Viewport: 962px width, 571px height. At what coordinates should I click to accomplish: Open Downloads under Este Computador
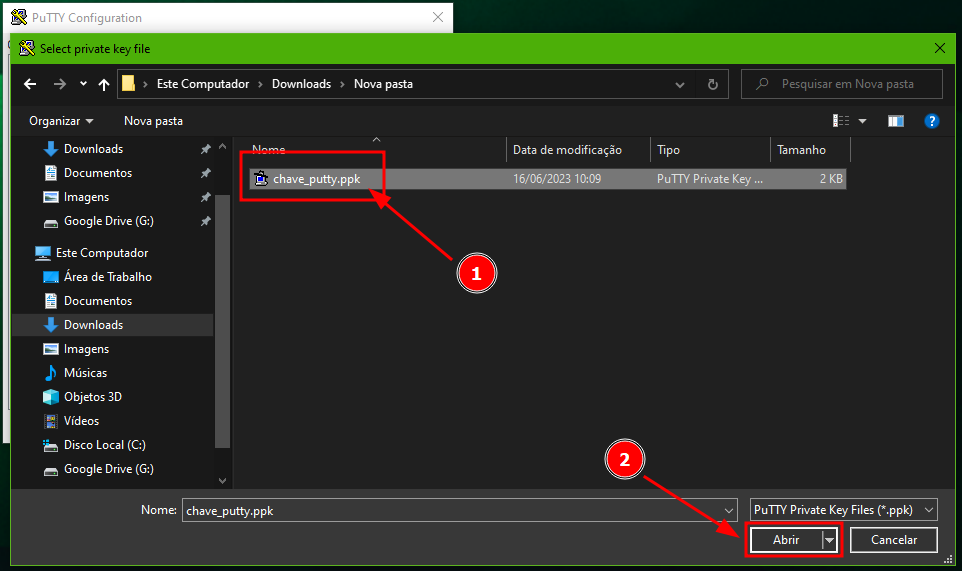(x=93, y=324)
